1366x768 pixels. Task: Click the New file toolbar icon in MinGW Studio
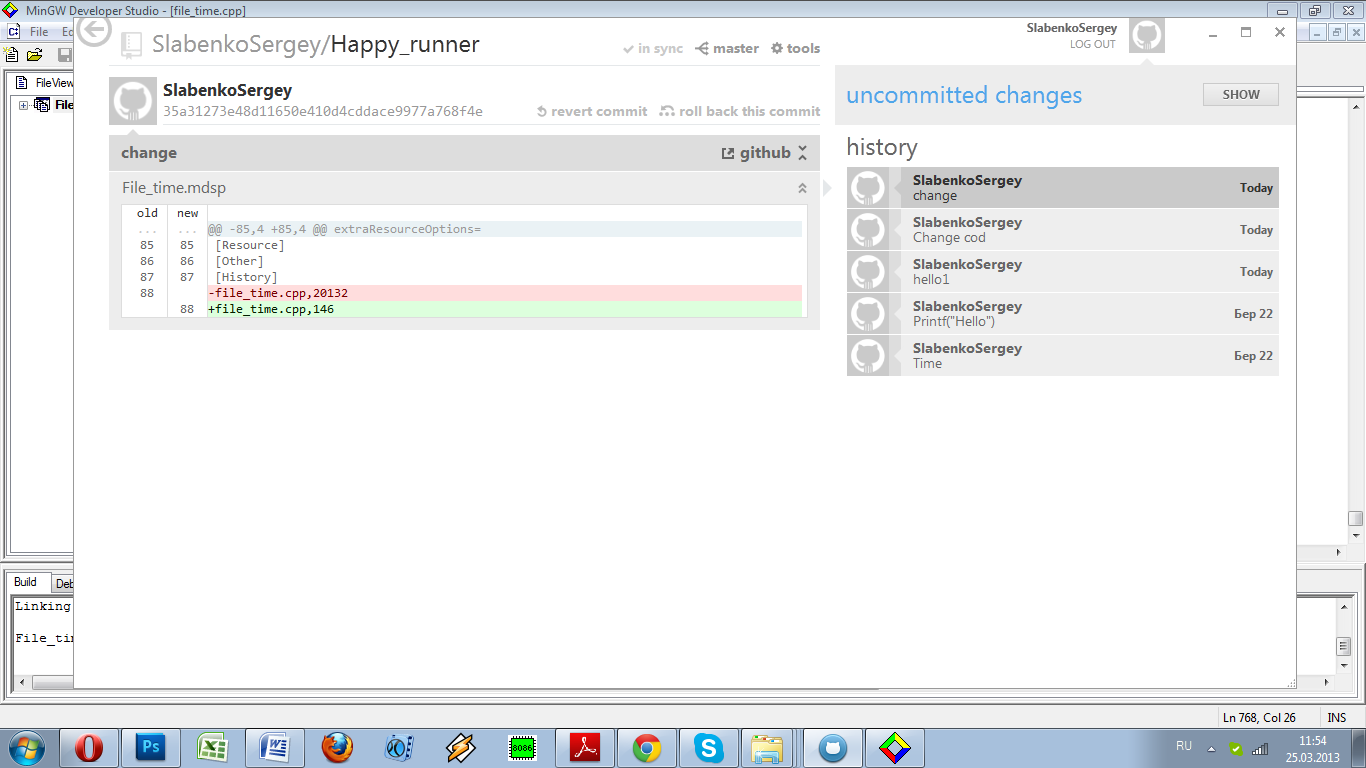(x=12, y=54)
